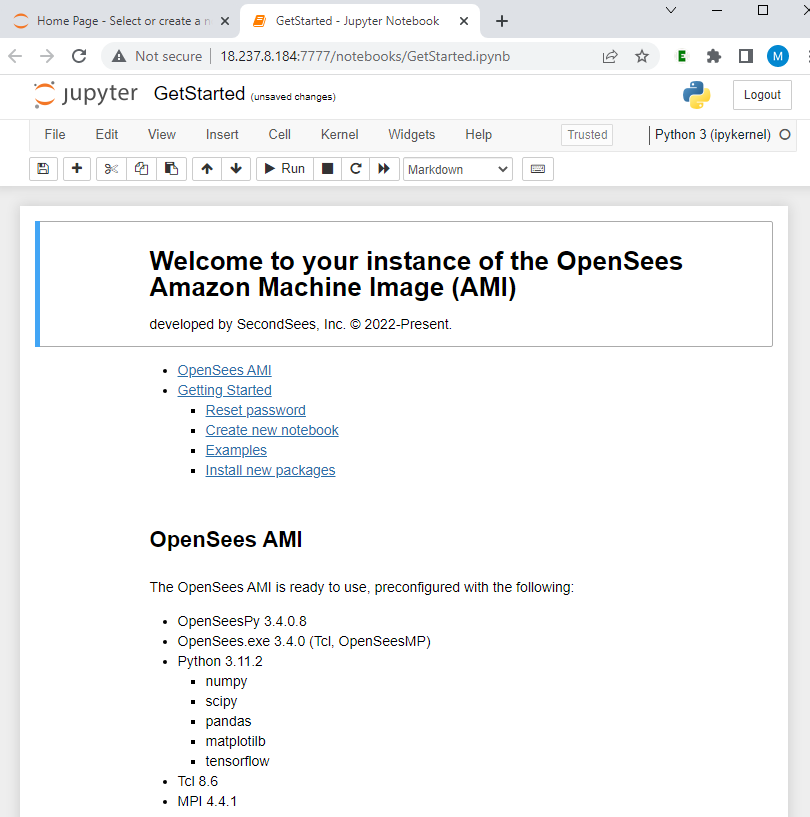Switch to the Home Page browser tab

(119, 21)
